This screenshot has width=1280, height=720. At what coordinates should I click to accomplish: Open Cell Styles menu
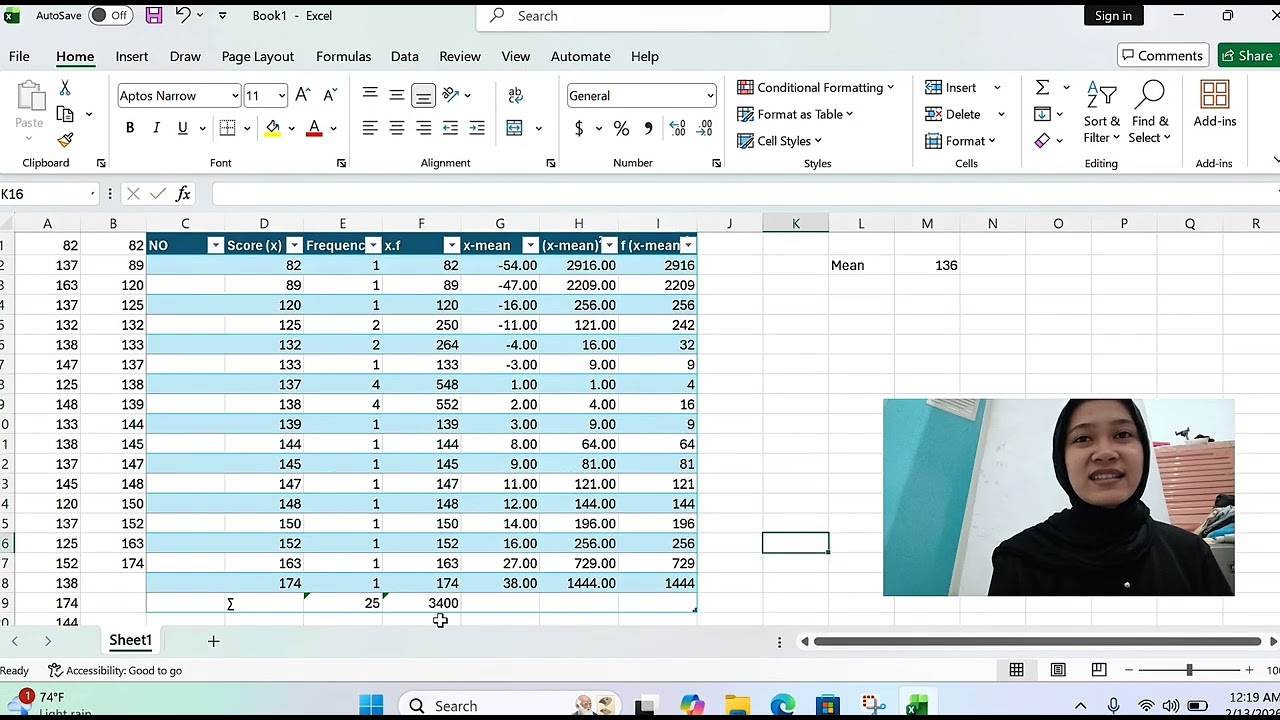point(779,141)
